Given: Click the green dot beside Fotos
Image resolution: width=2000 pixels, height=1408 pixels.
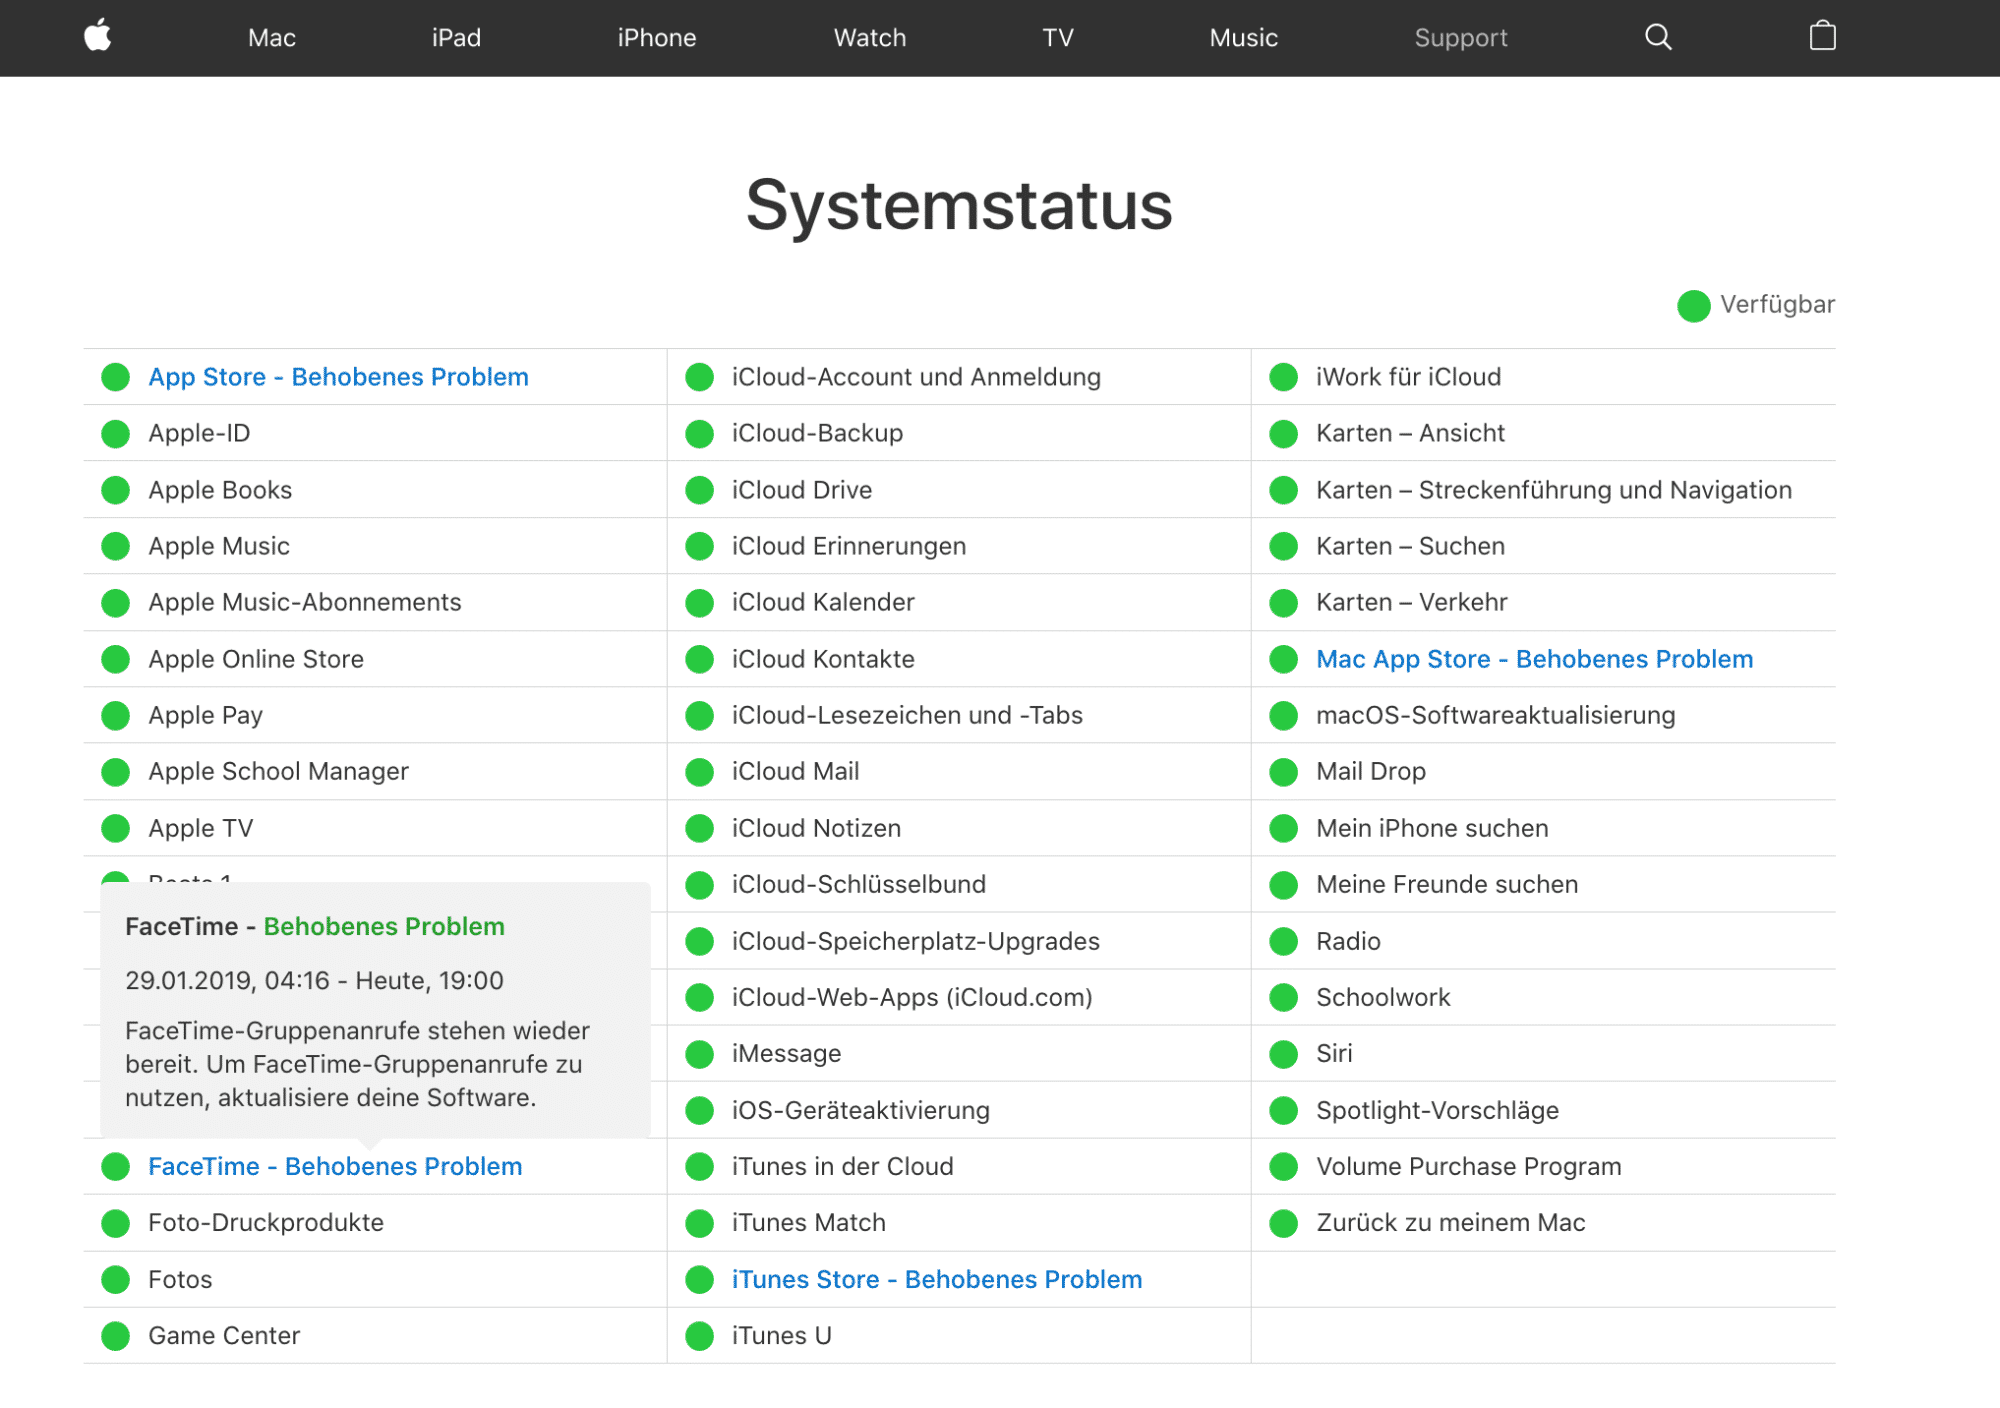Looking at the screenshot, I should tap(116, 1280).
